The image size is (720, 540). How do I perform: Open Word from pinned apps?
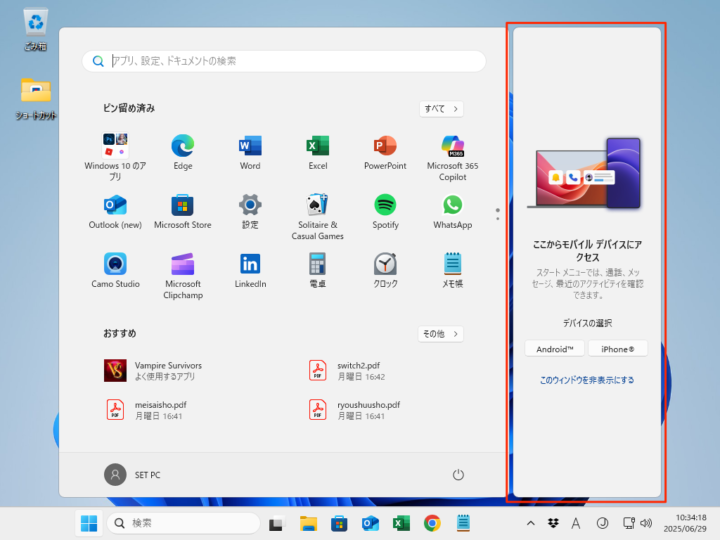pos(250,152)
